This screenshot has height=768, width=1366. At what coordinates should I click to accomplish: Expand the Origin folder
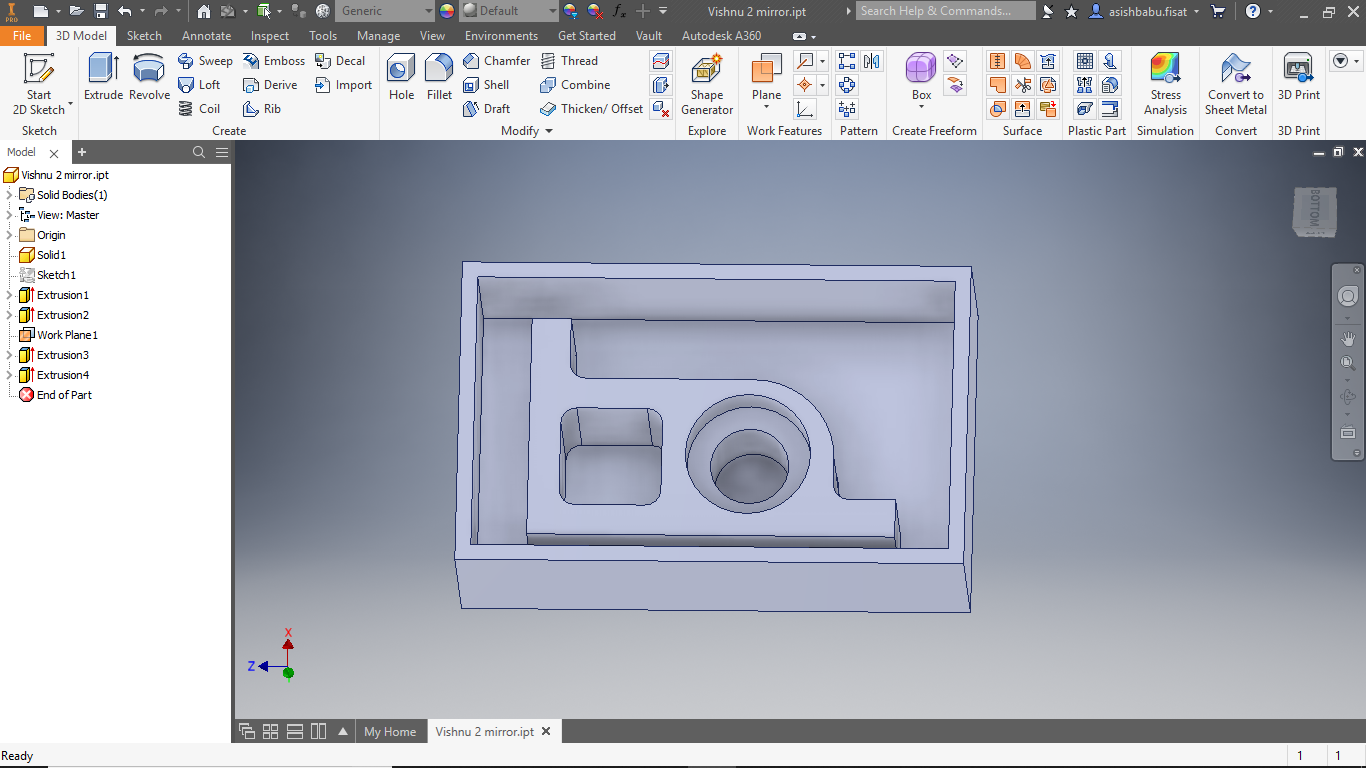9,235
